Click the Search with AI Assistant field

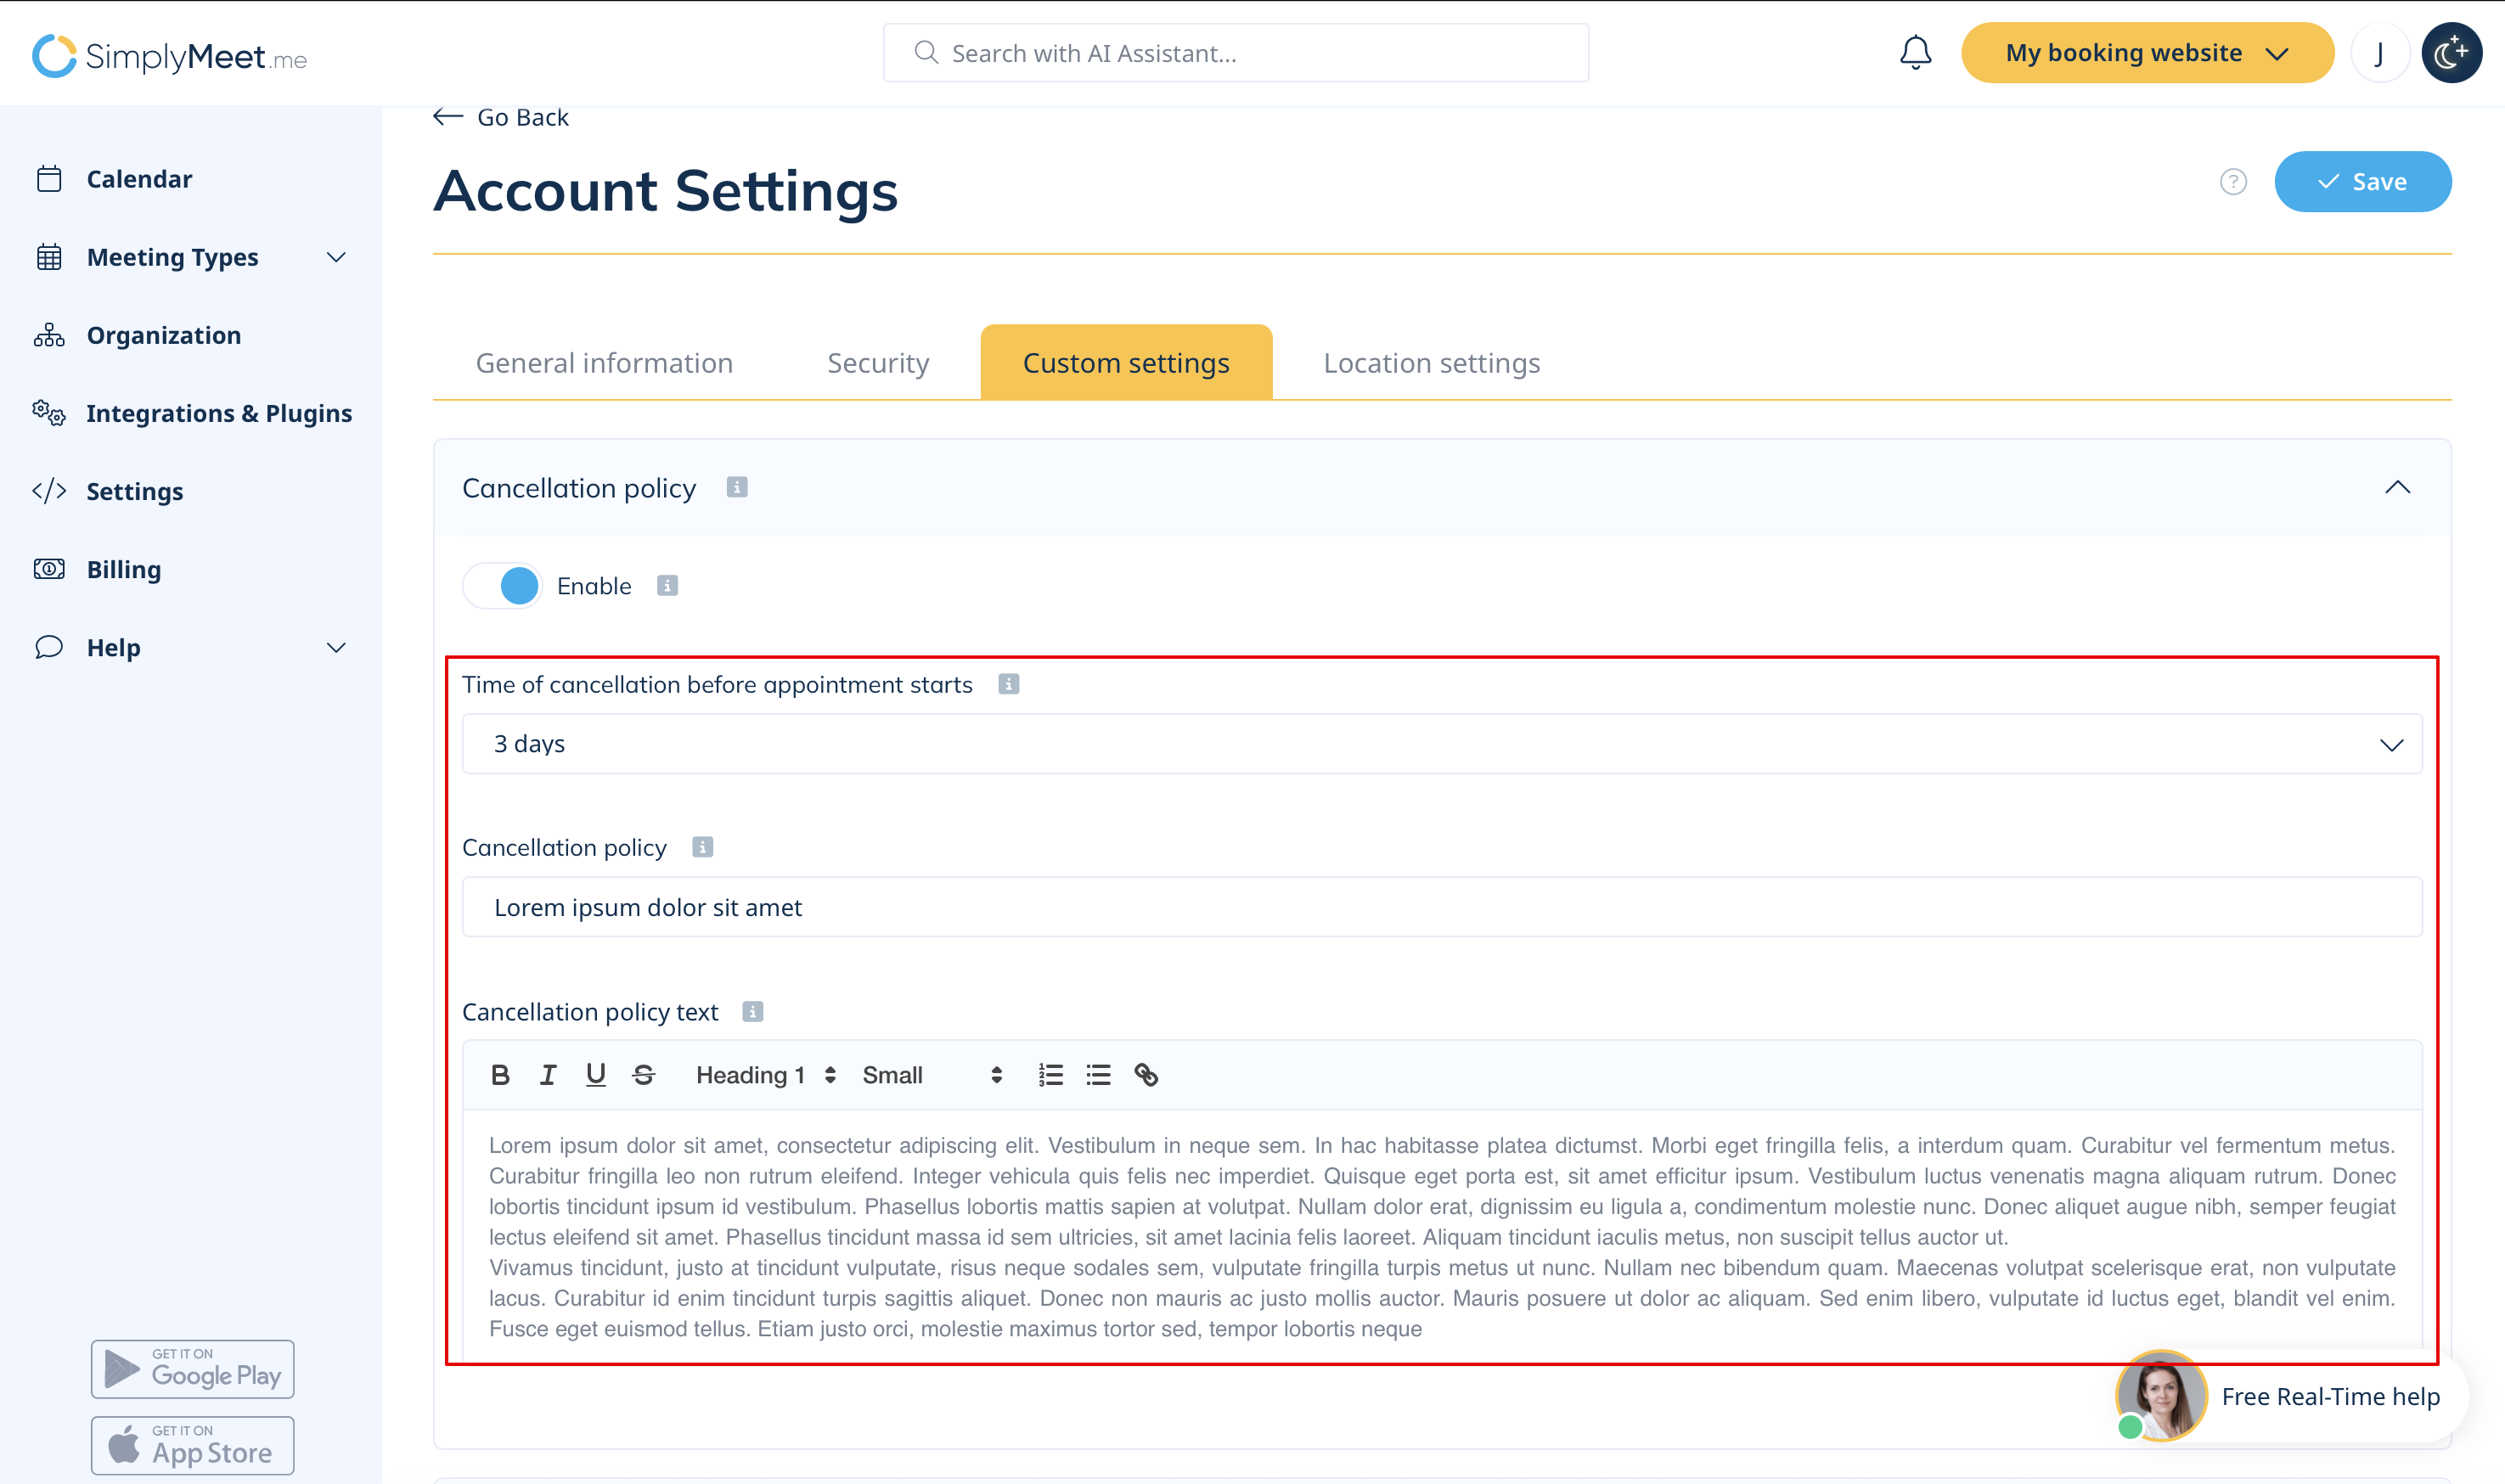(1235, 53)
